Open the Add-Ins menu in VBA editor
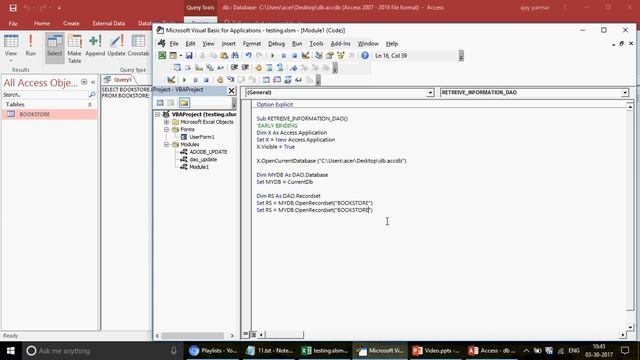This screenshot has width=640, height=360. pyautogui.click(x=340, y=43)
